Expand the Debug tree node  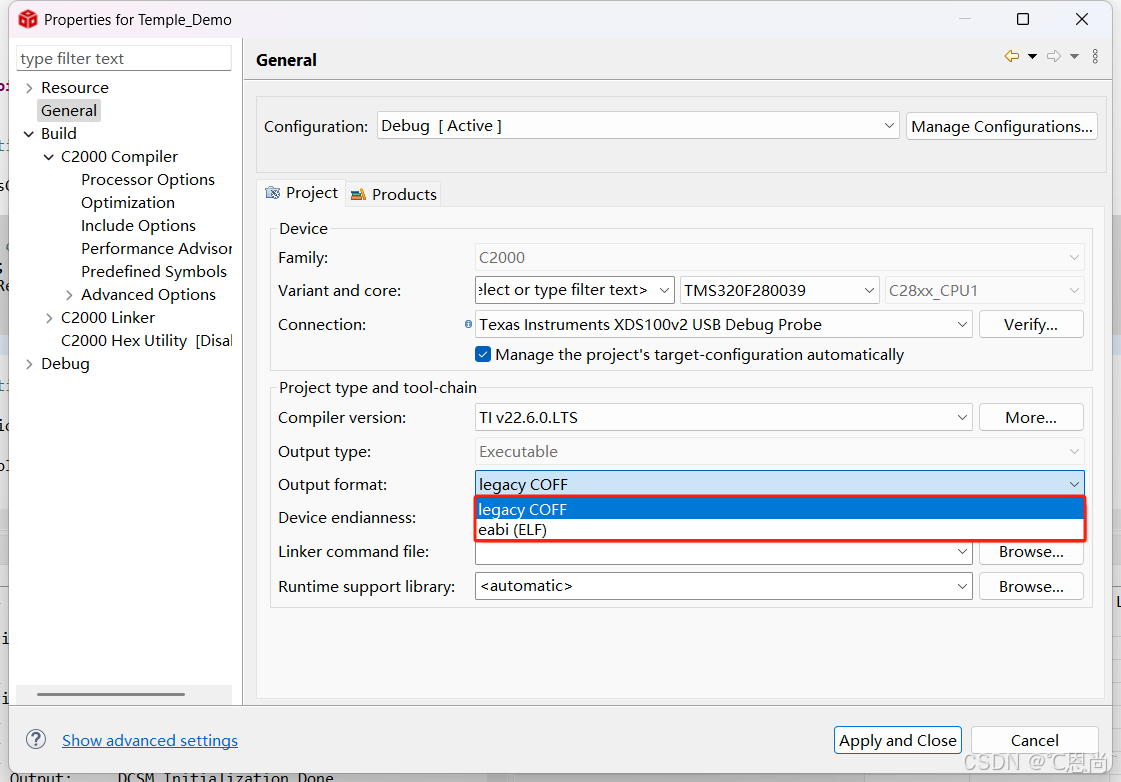click(x=29, y=364)
